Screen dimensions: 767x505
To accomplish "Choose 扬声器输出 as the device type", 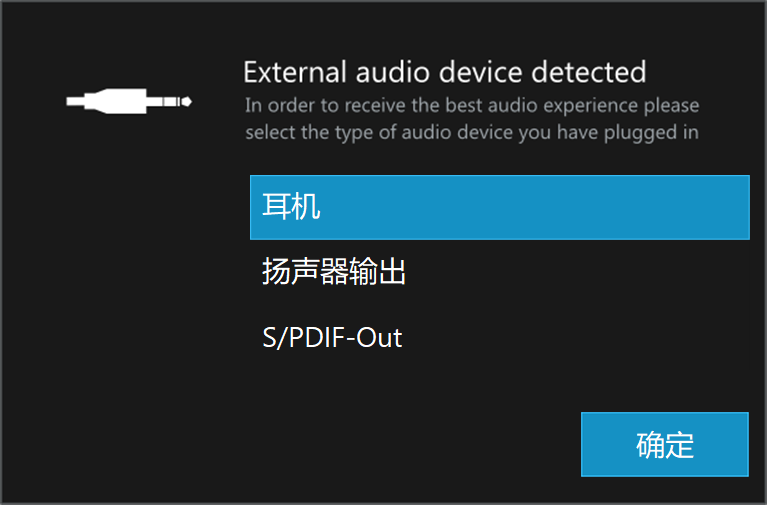I will pos(499,272).
